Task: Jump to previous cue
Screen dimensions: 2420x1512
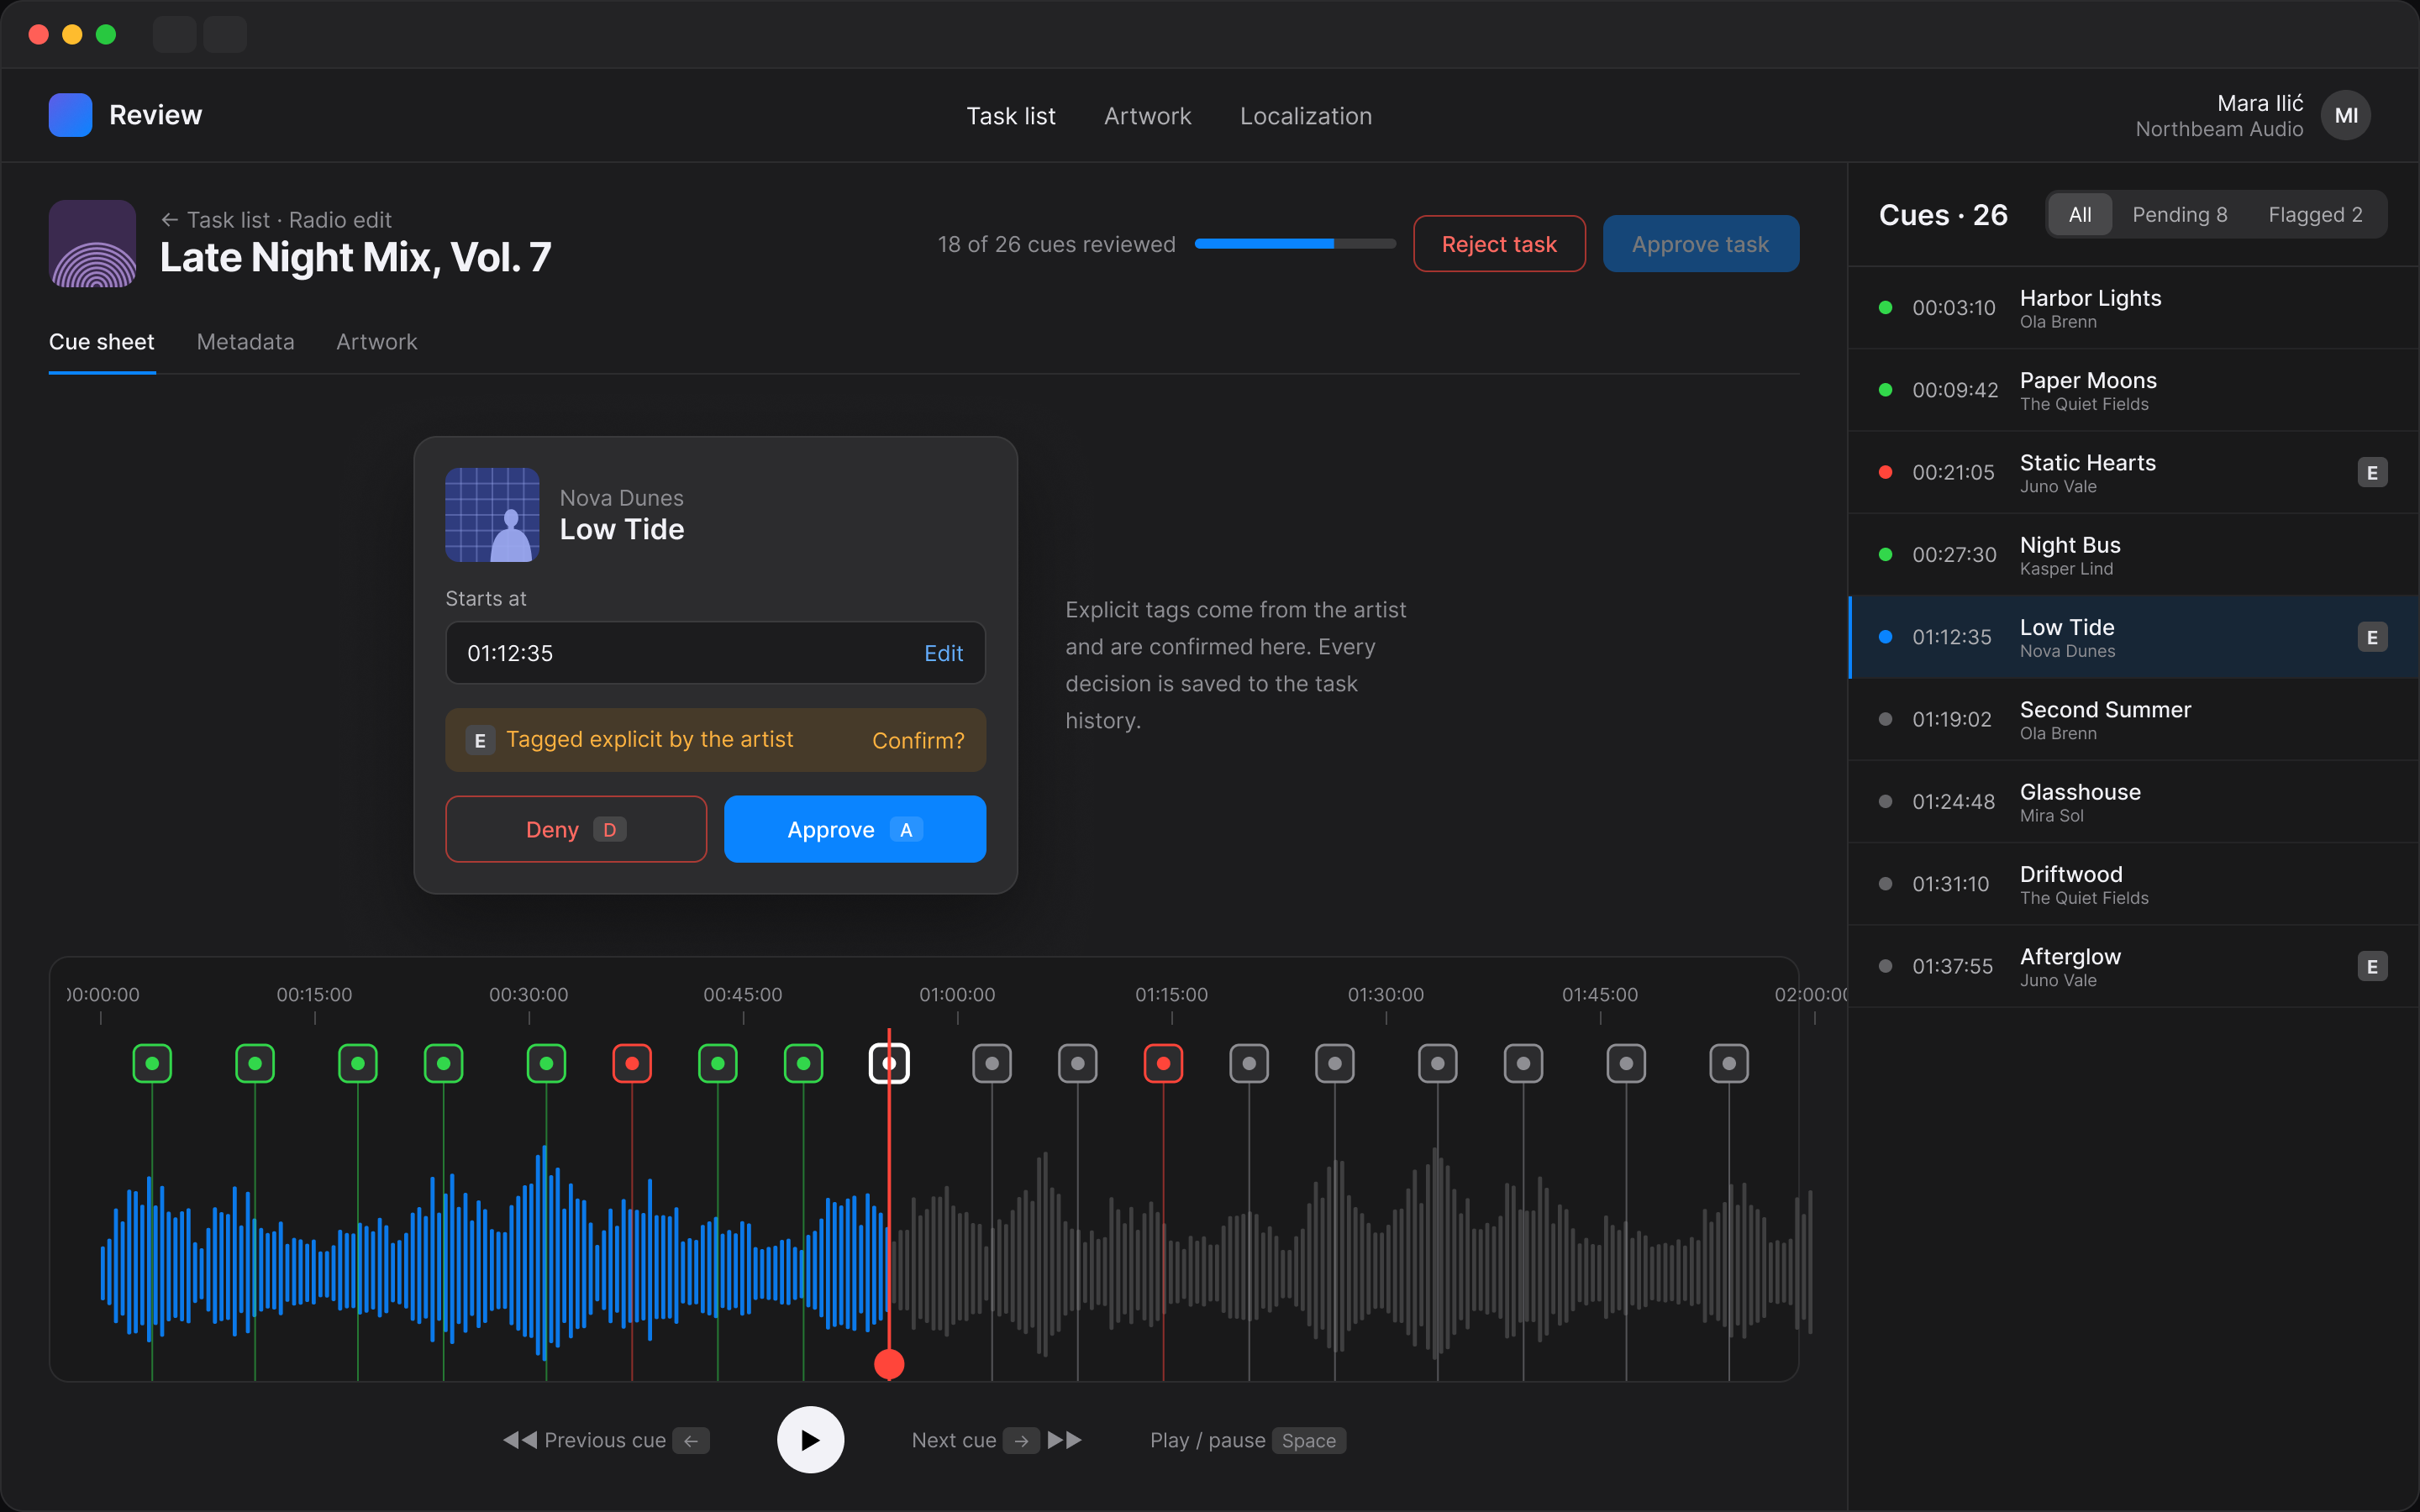Action: click(x=605, y=1440)
